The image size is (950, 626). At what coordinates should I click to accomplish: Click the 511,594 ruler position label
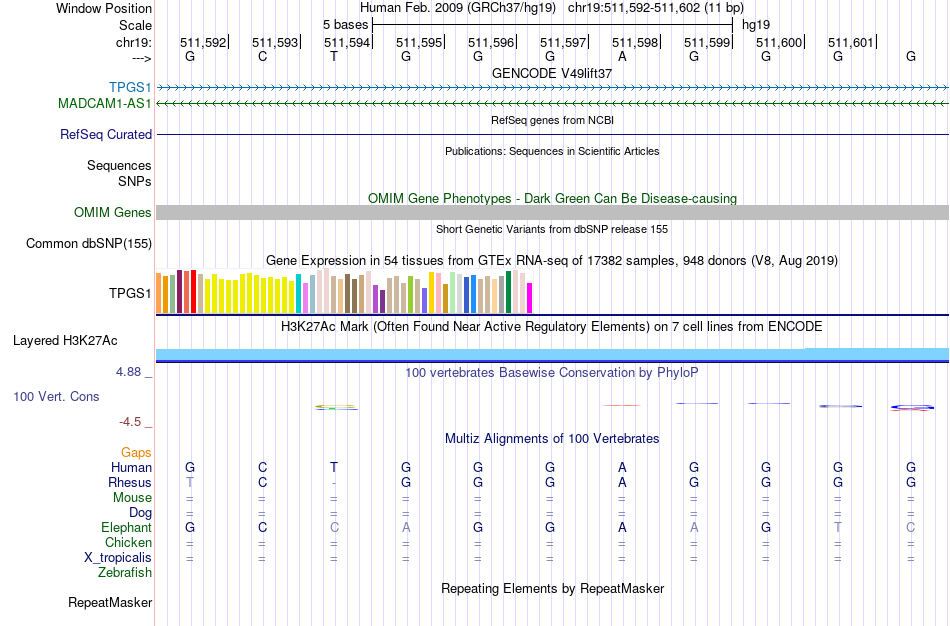click(x=347, y=42)
